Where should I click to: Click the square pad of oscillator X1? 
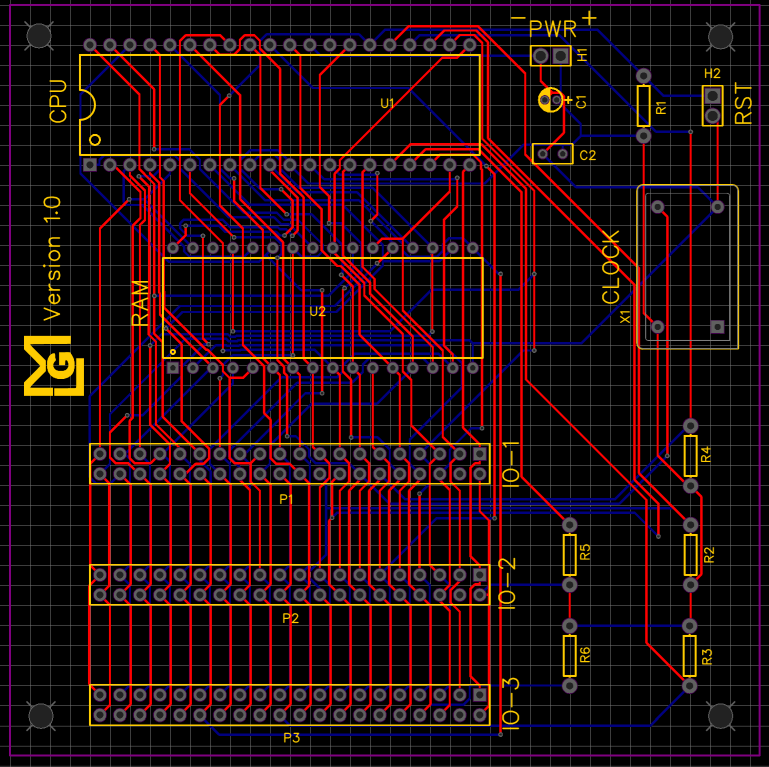pos(718,327)
